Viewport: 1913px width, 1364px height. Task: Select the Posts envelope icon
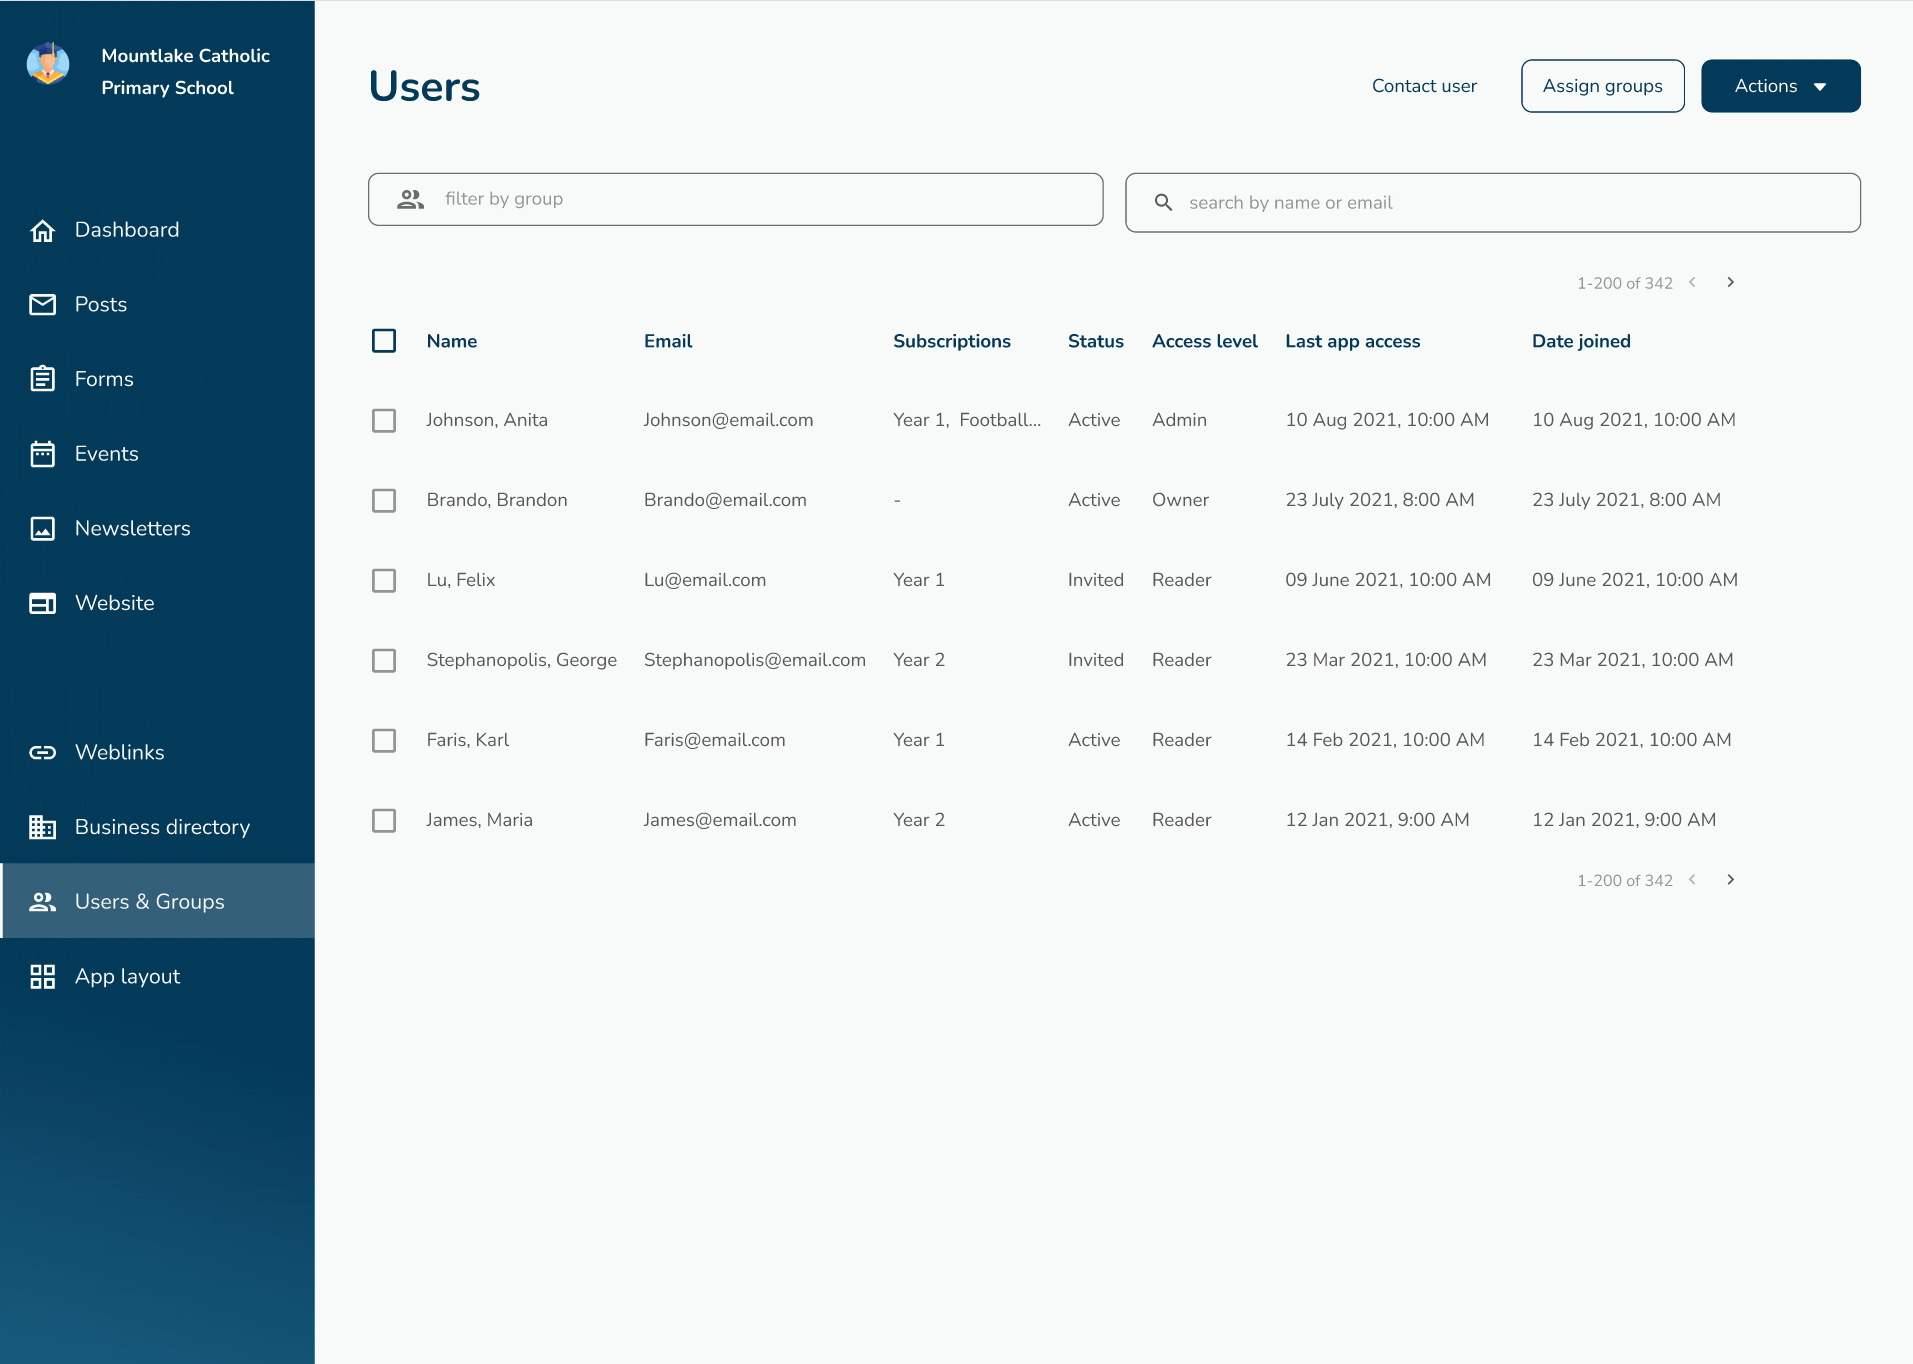tap(43, 305)
